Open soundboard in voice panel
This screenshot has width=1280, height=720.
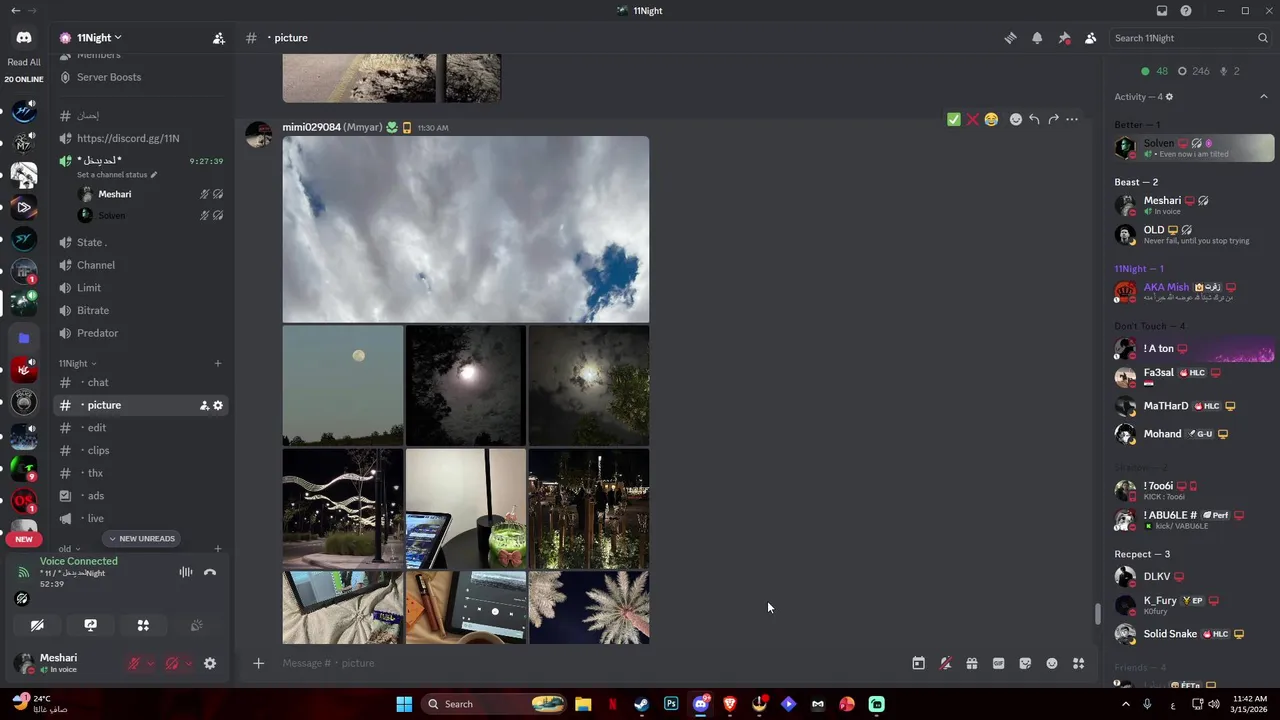click(x=197, y=625)
